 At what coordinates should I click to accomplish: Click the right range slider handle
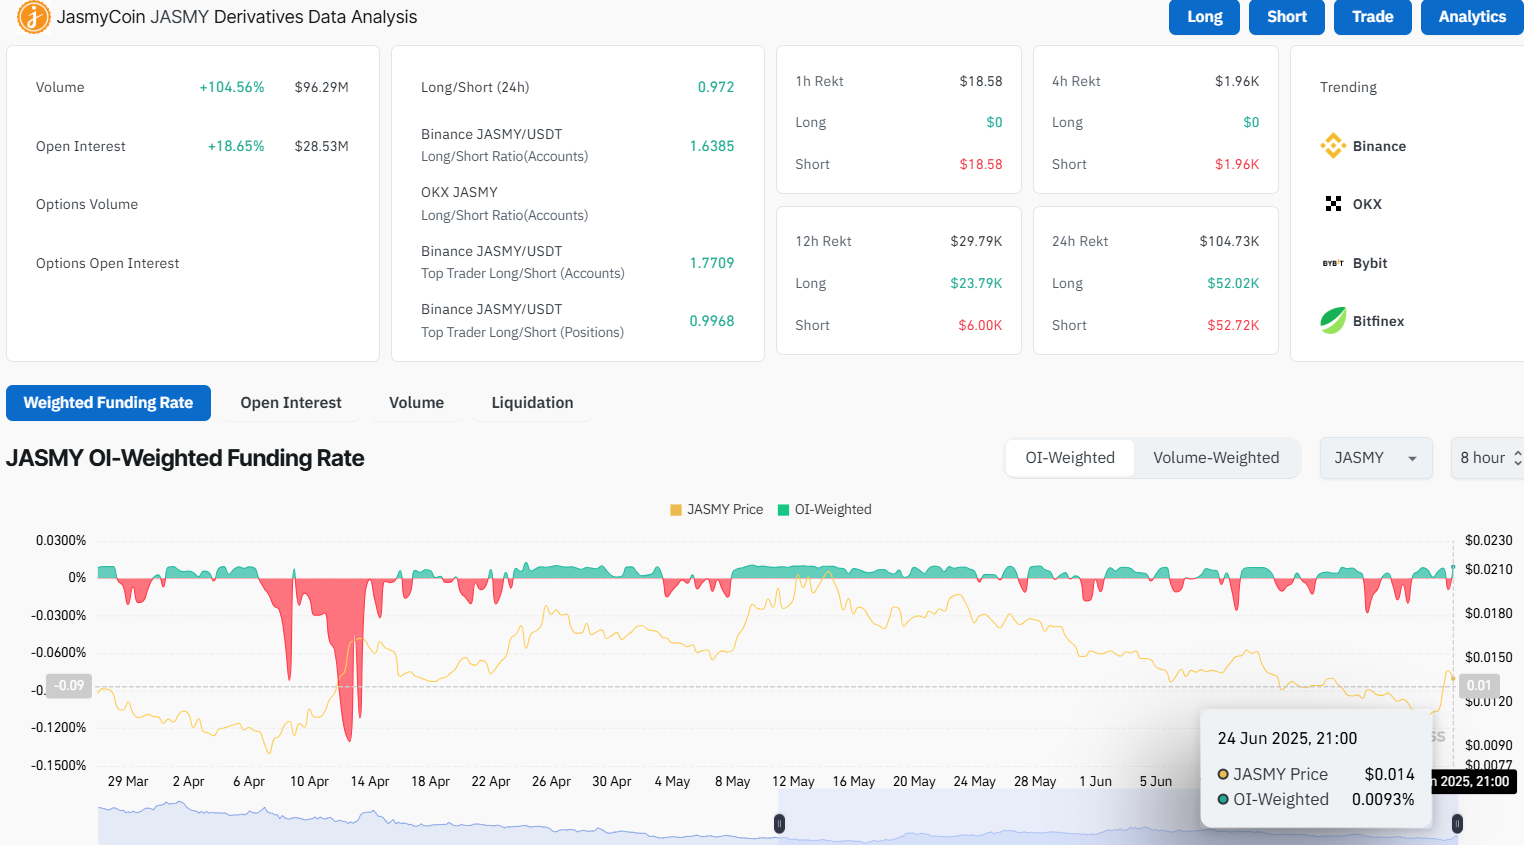pos(1457,823)
